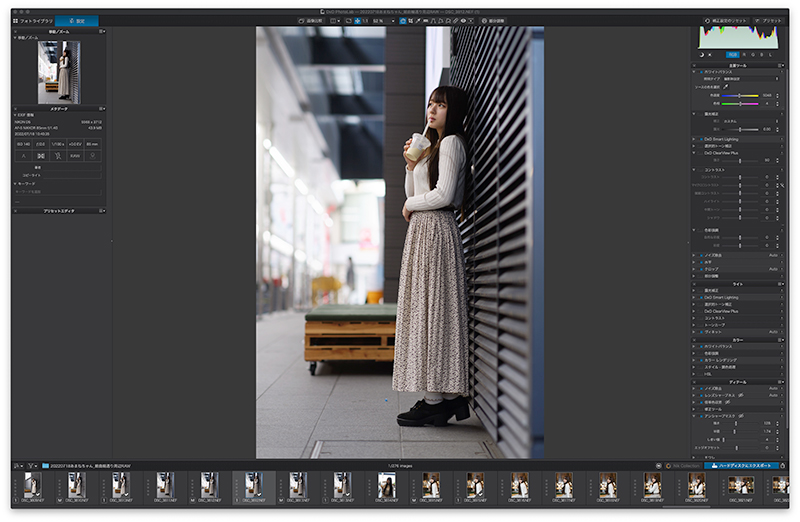Image resolution: width=800 pixels, height=522 pixels.
Task: Open the essential tools palette menu icon
Action: coord(781,65)
